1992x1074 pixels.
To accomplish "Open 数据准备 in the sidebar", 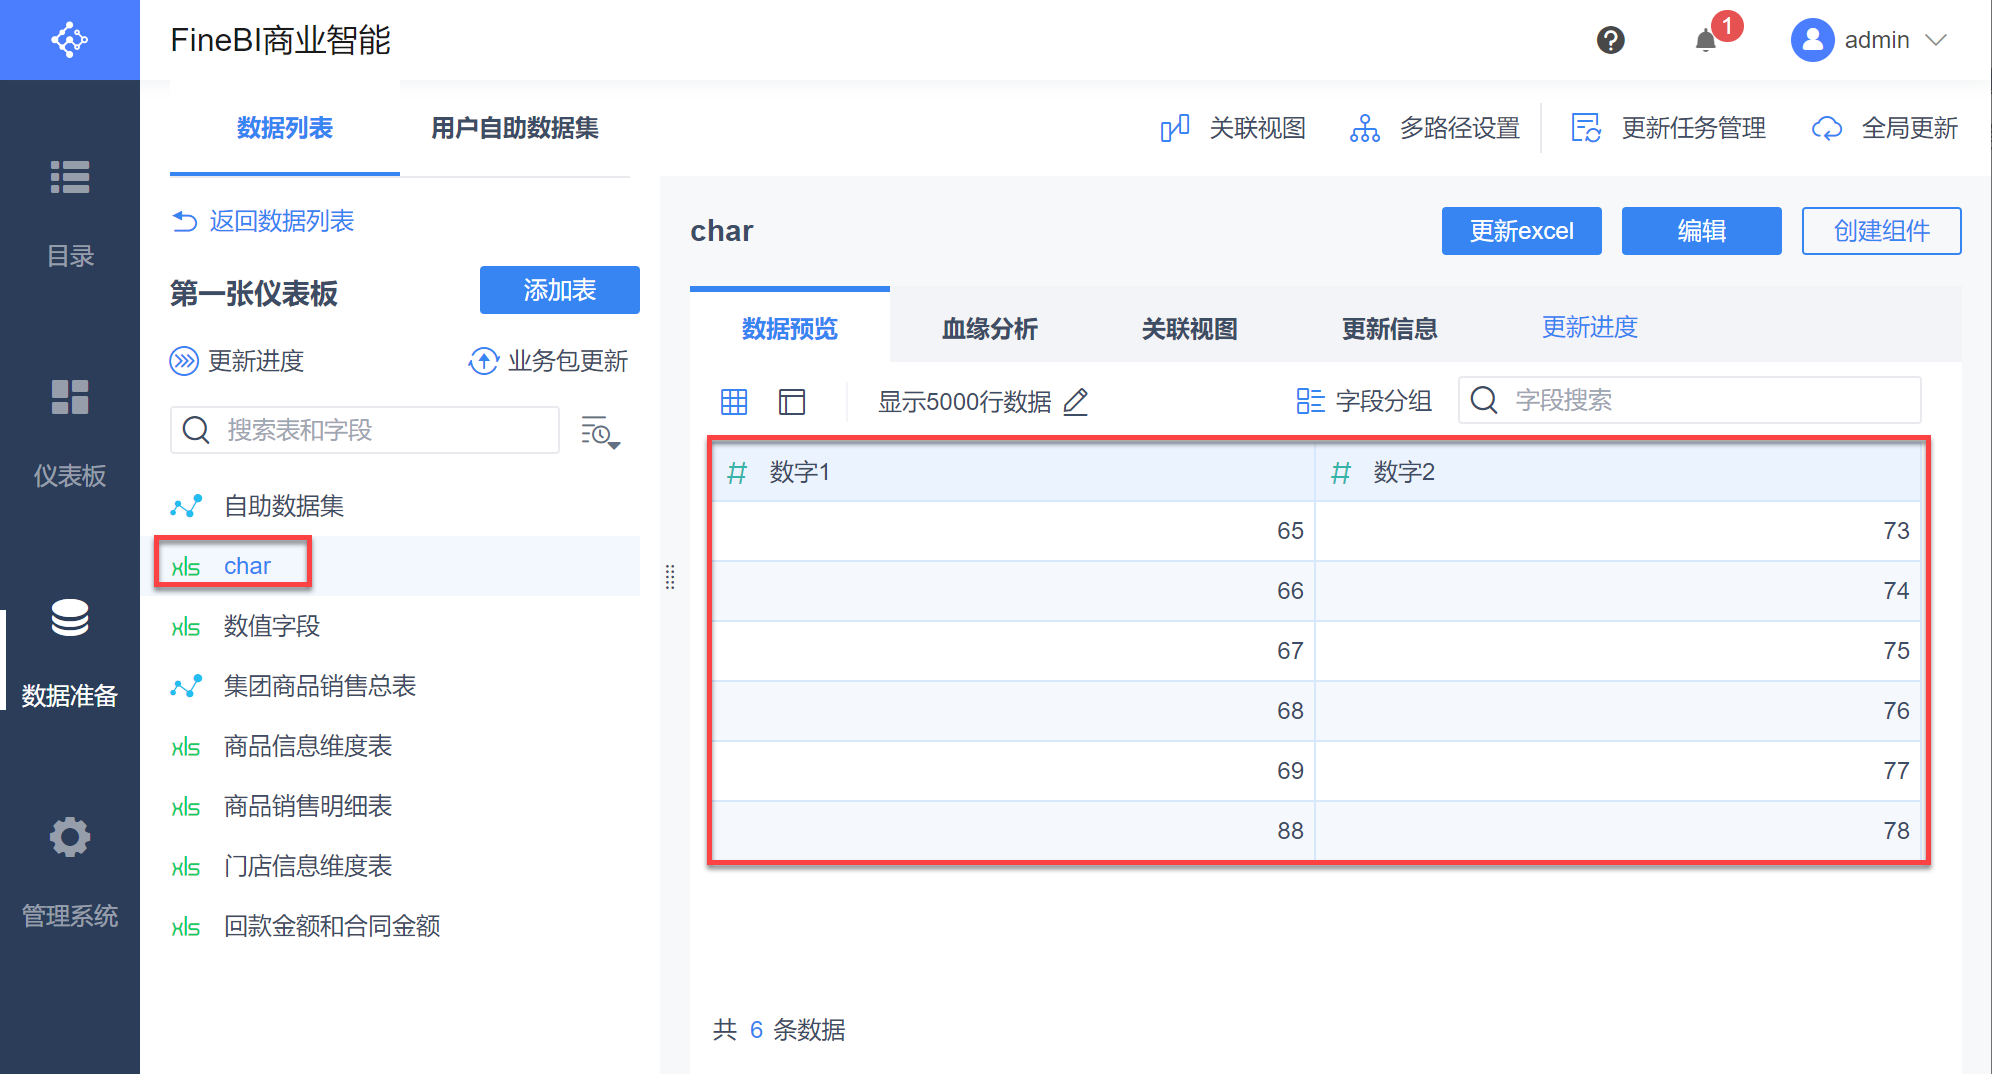I will [70, 650].
